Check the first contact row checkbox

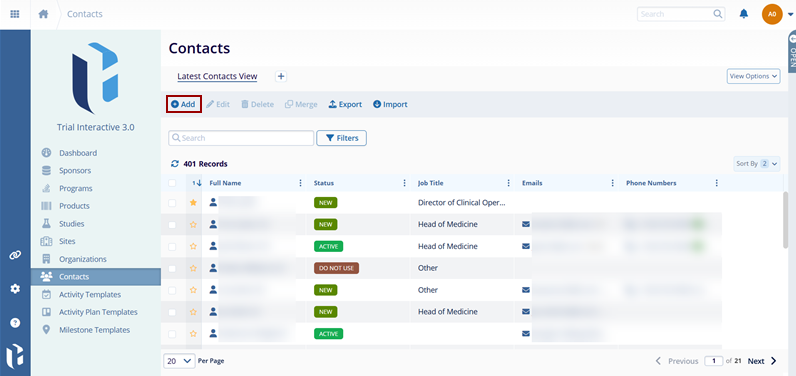172,202
